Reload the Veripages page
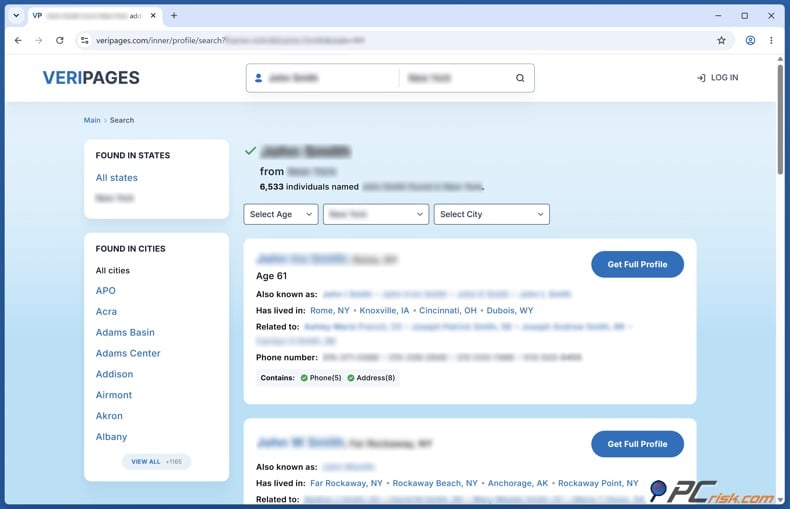Viewport: 790px width, 509px height. click(x=59, y=40)
